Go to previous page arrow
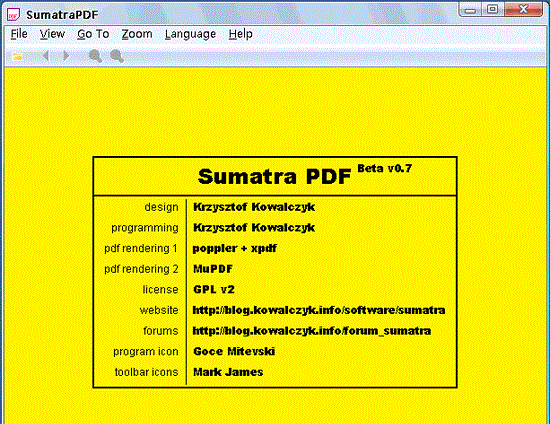Screen dimensions: 550x424 tap(46, 56)
